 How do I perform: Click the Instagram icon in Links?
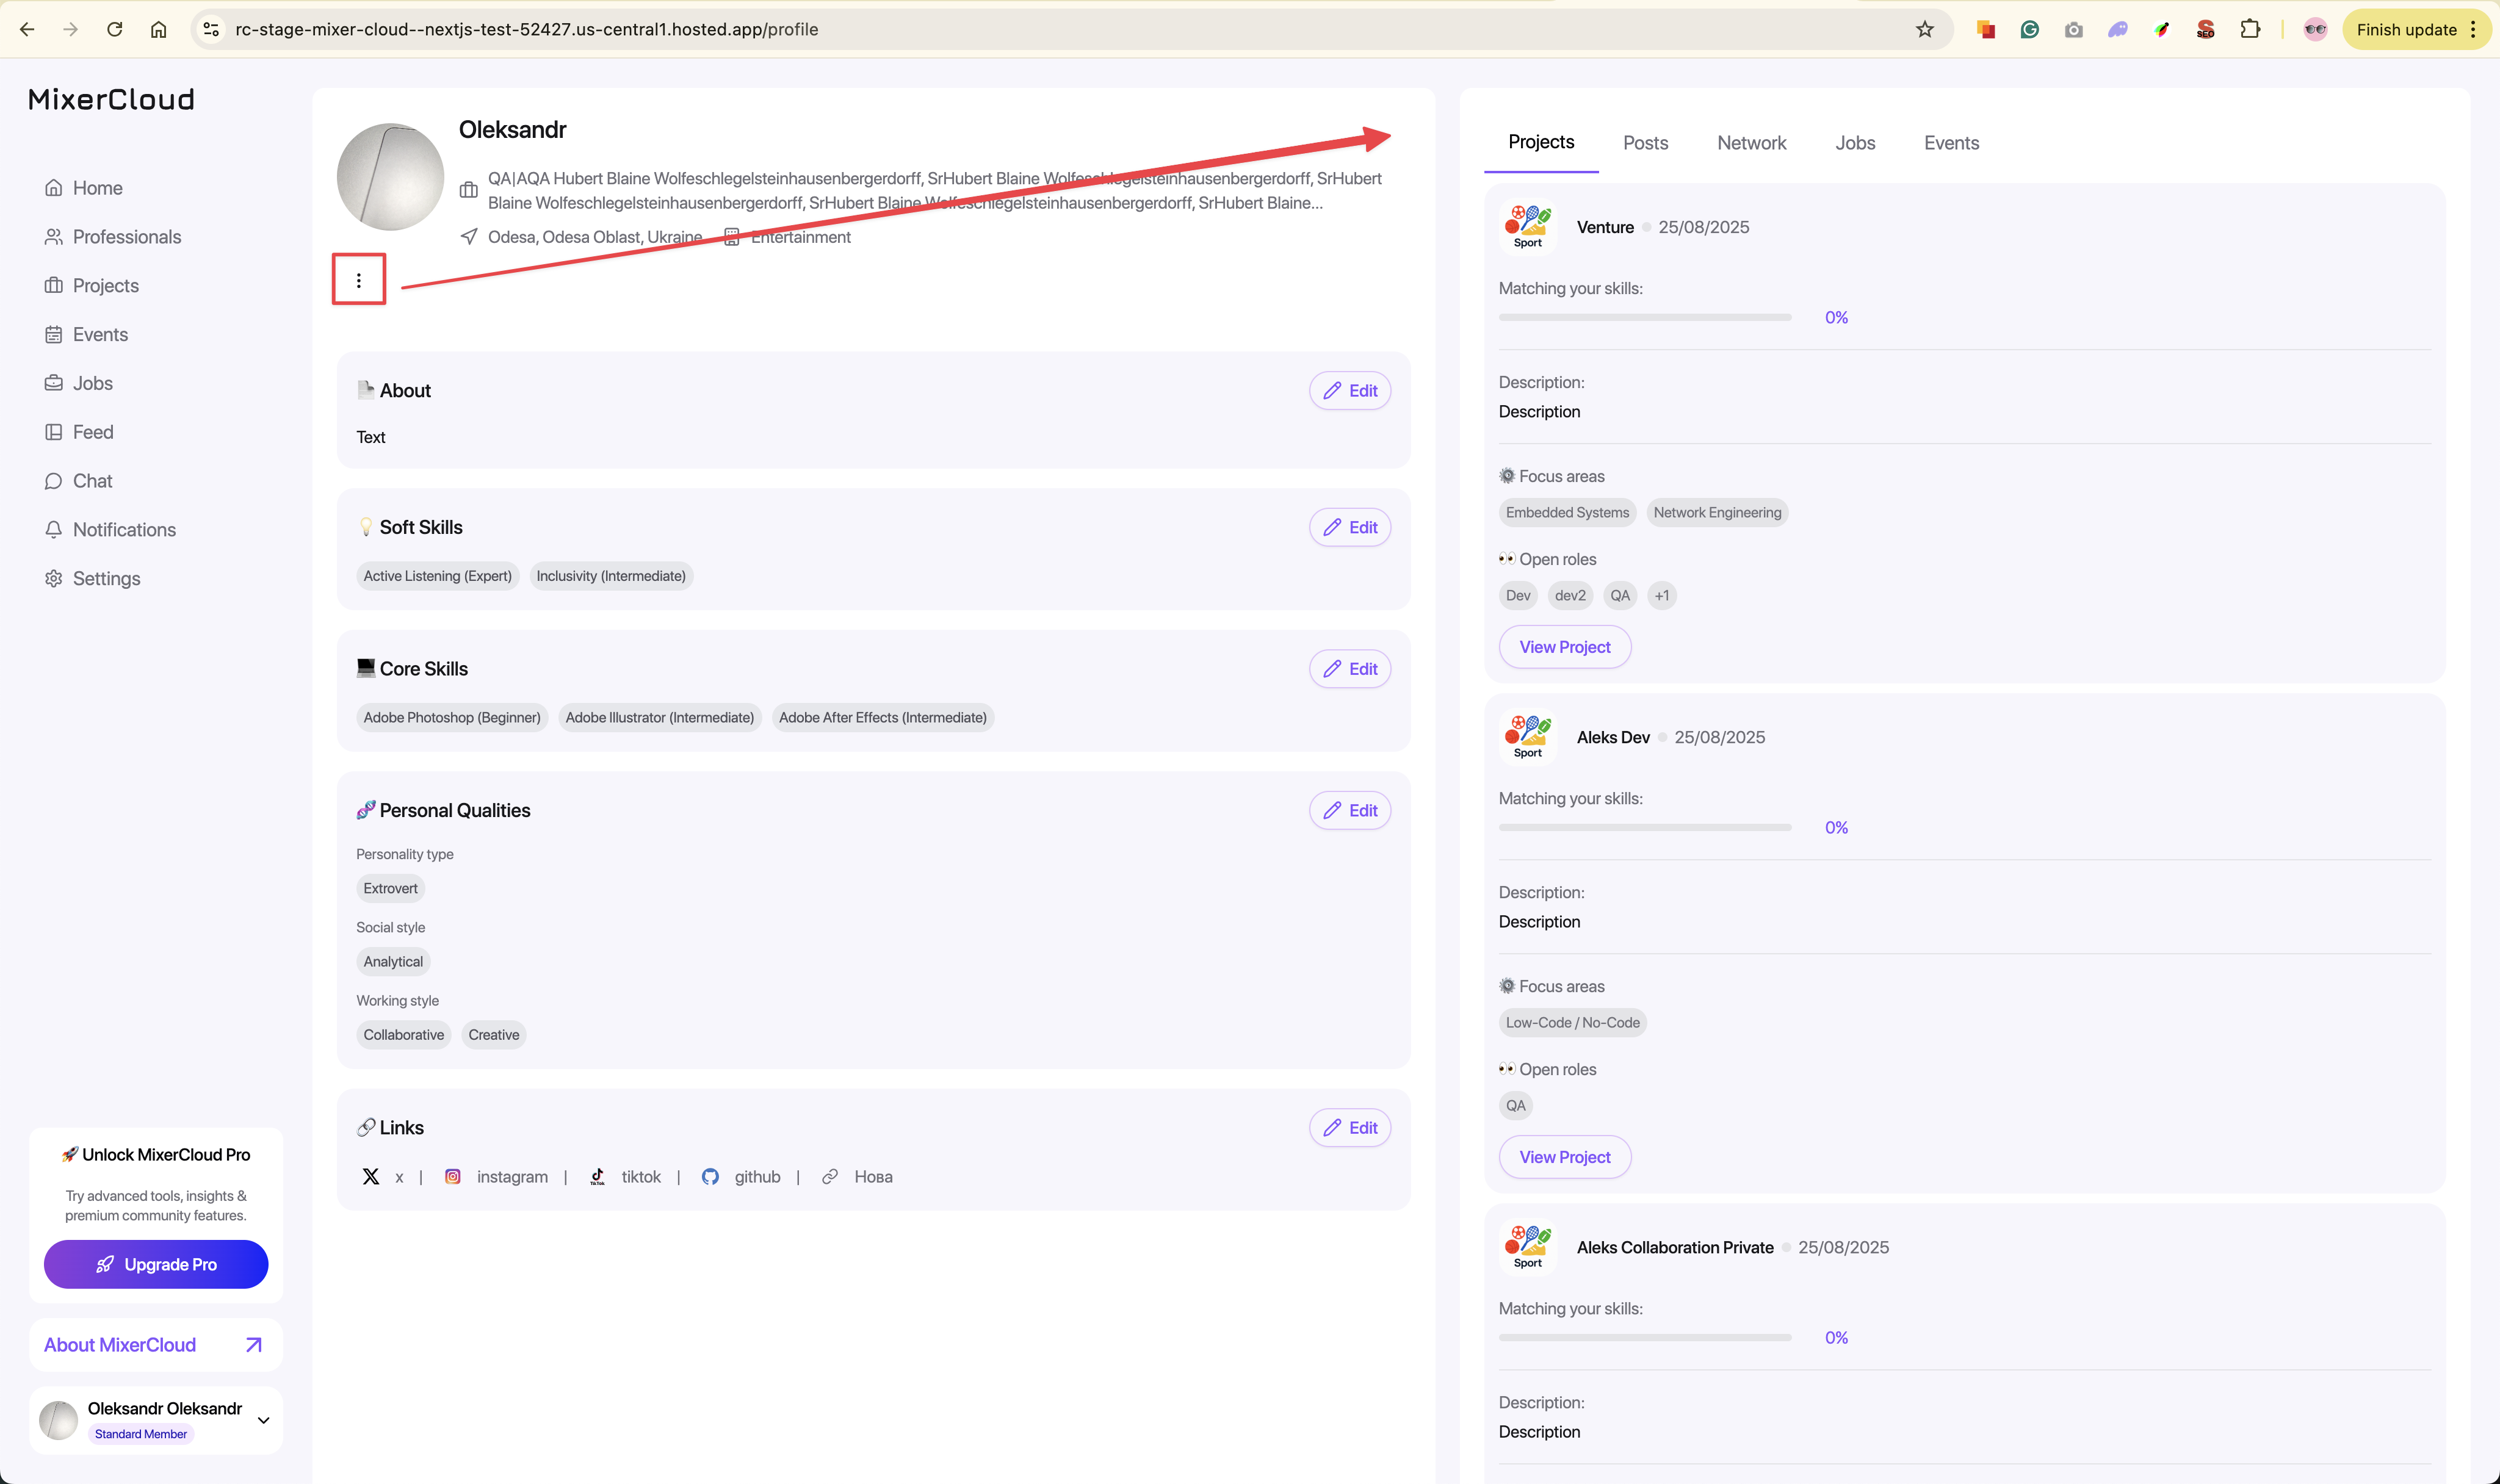tap(453, 1177)
